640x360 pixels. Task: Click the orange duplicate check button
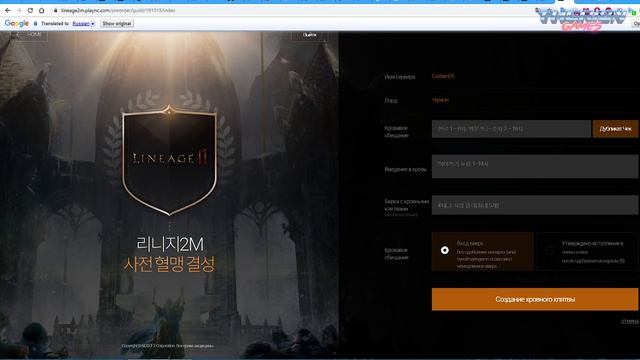pos(615,129)
